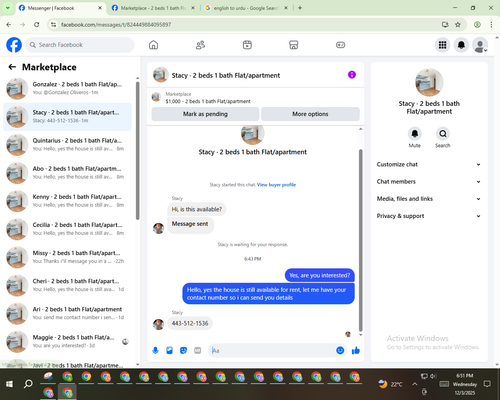Switch to Marketplace 2 beds browser tab
500x400 pixels.
pos(153,8)
